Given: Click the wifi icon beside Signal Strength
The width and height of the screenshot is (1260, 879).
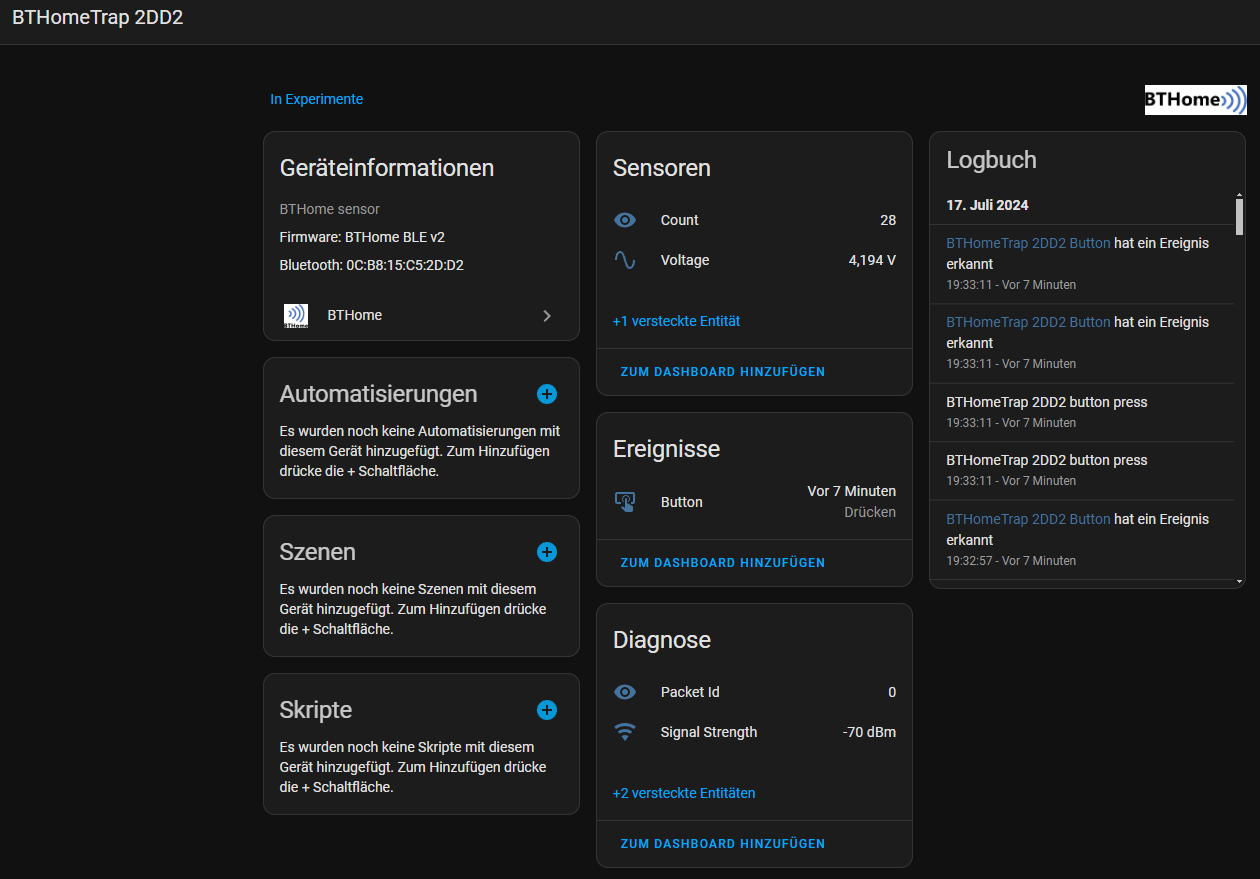Looking at the screenshot, I should tap(625, 732).
